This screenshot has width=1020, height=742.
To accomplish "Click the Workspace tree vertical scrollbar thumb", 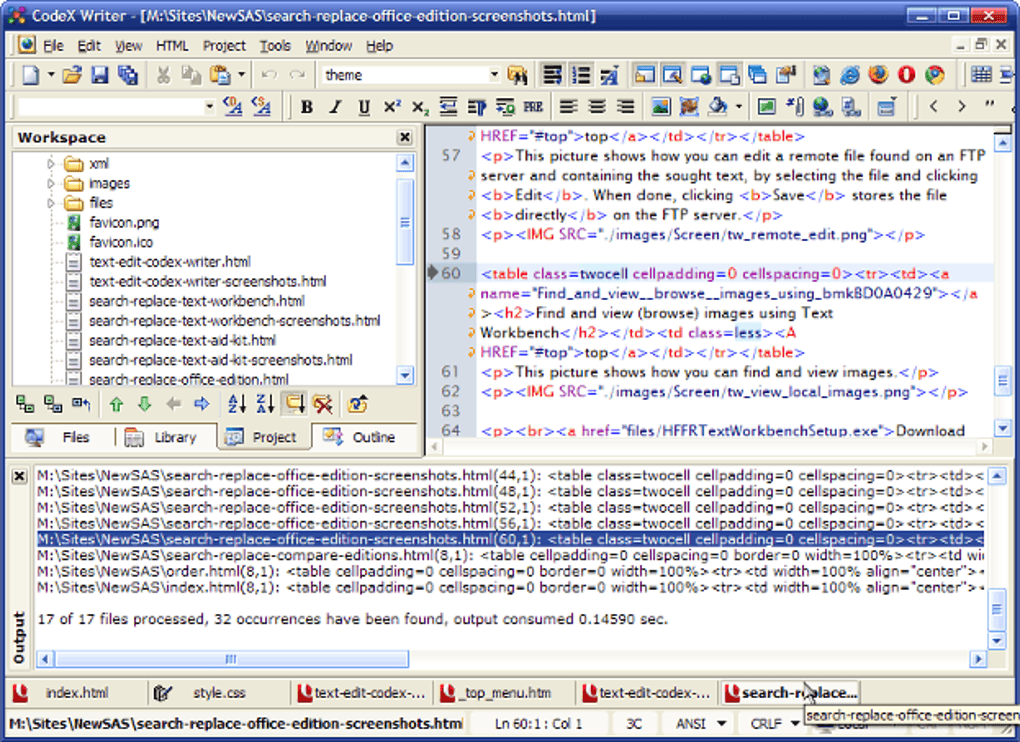I will pyautogui.click(x=405, y=222).
